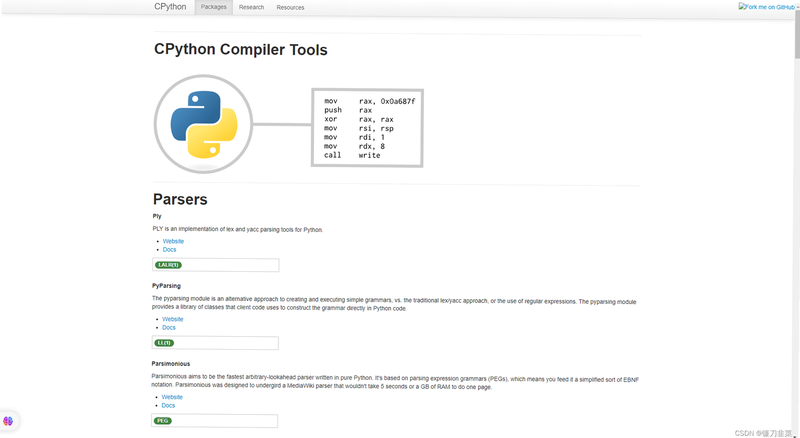Click the tag box containing LL(1)
The image size is (800, 438).
tap(215, 343)
